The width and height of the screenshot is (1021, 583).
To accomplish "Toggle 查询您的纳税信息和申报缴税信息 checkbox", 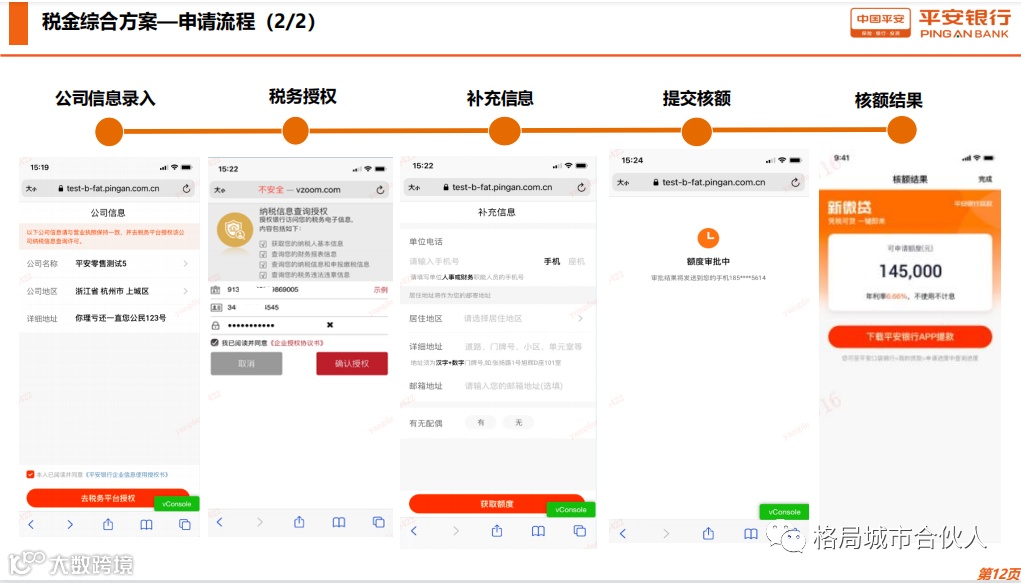I will [263, 264].
